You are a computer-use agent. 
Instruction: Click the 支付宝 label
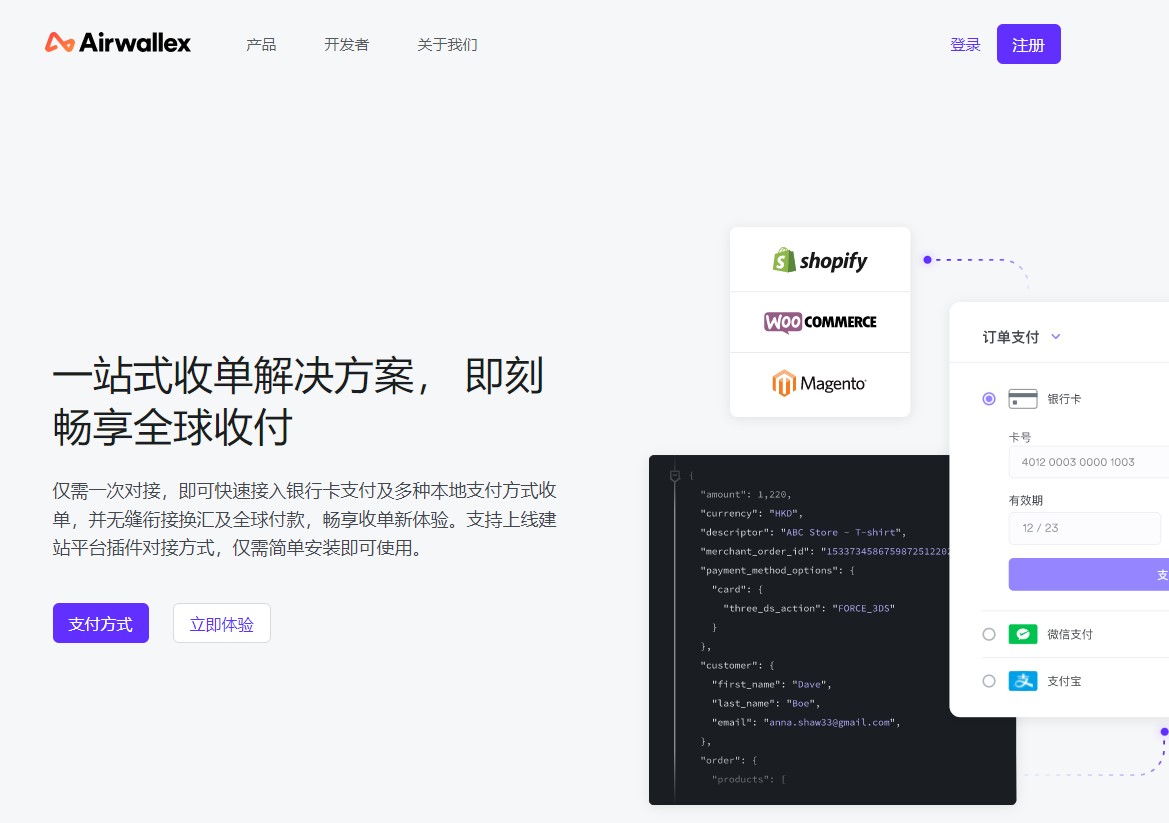[x=1064, y=681]
